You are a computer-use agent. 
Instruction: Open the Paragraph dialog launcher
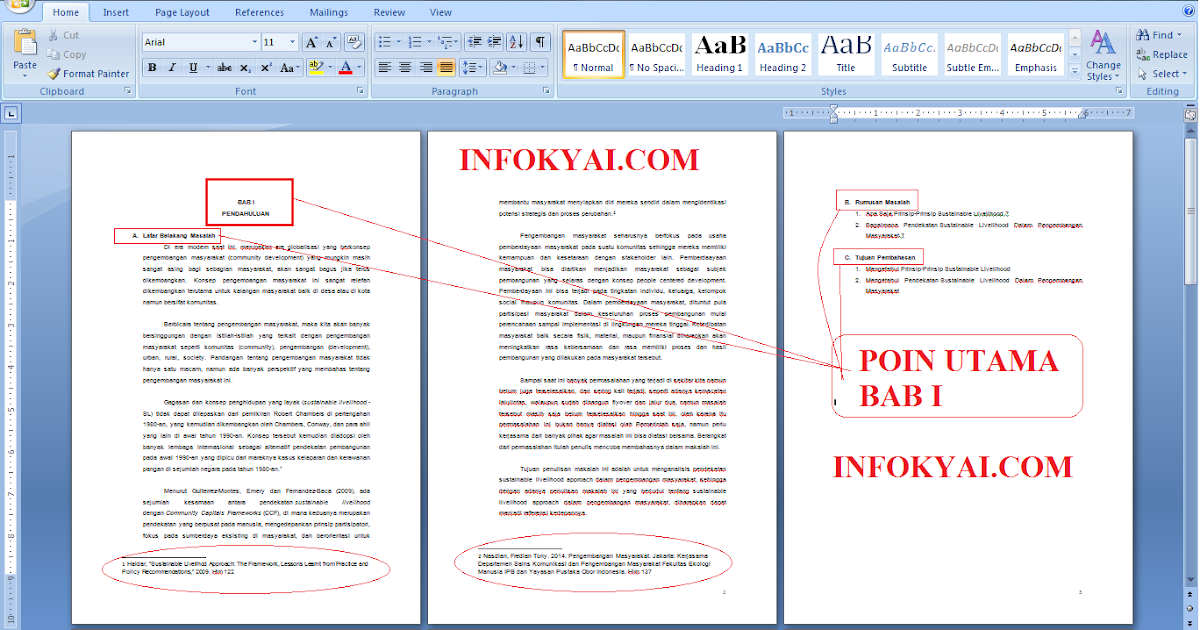click(548, 91)
